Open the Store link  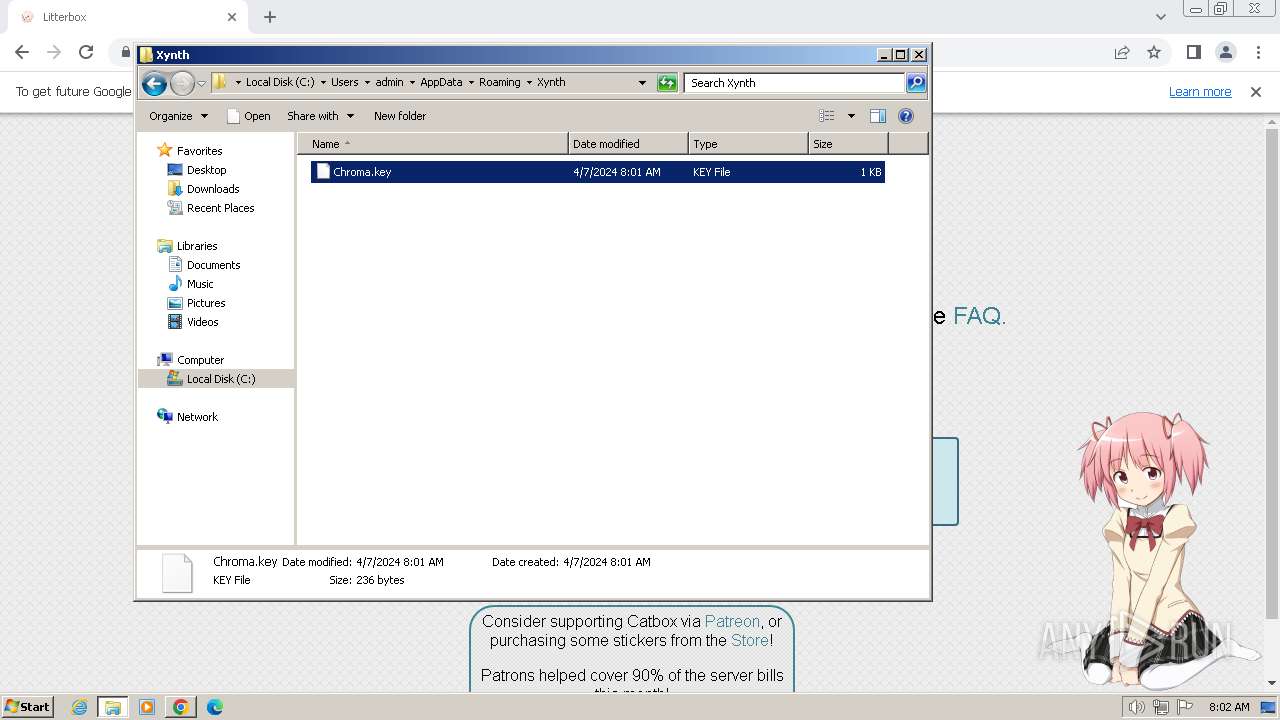point(750,640)
